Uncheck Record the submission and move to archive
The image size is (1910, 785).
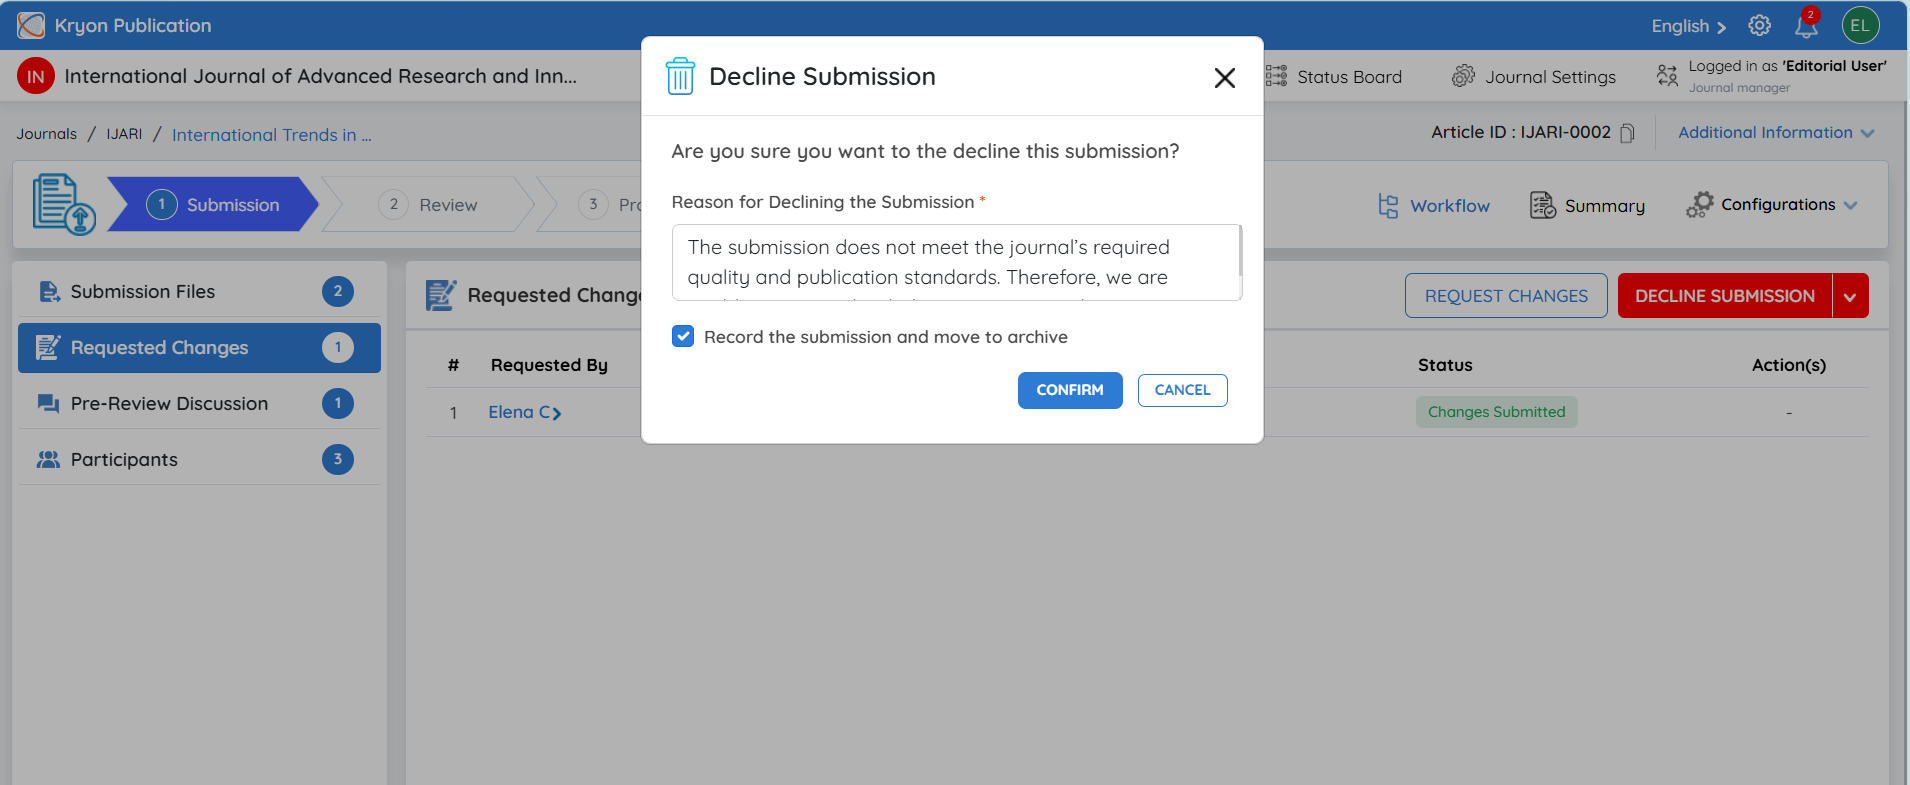[683, 336]
